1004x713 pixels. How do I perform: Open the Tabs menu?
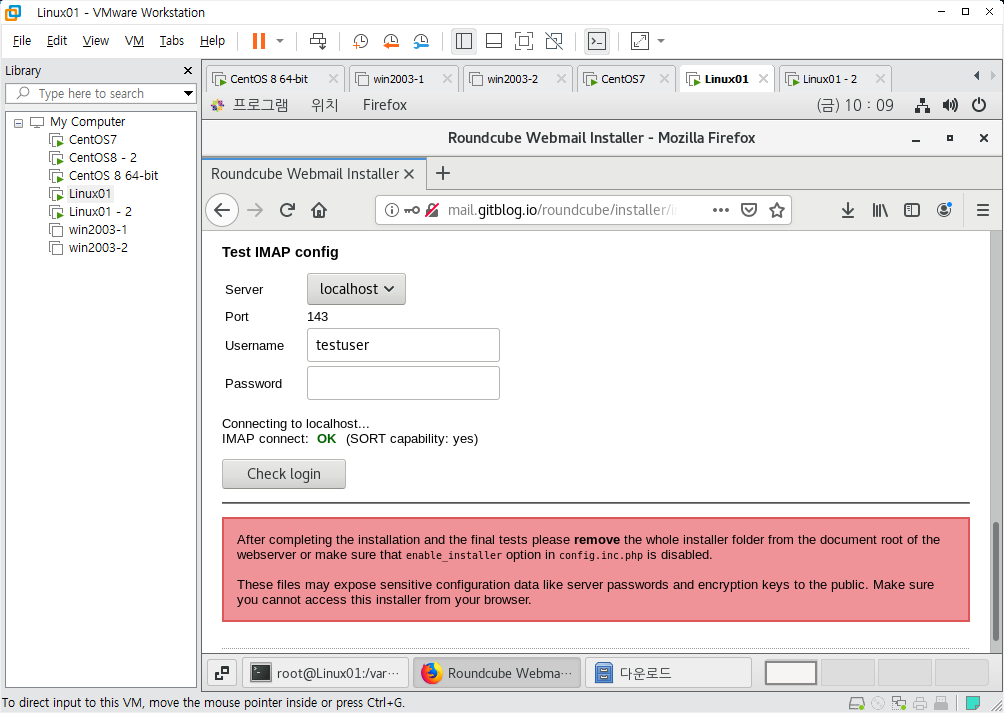pos(172,41)
